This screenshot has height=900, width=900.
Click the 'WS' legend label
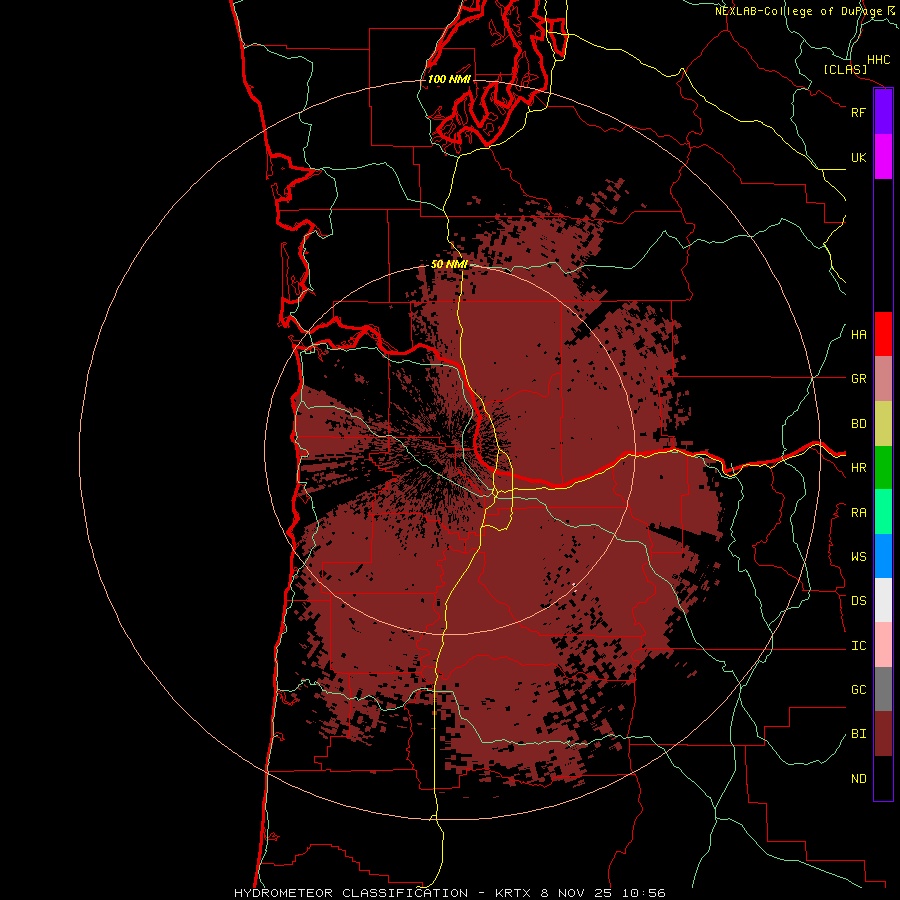point(858,557)
